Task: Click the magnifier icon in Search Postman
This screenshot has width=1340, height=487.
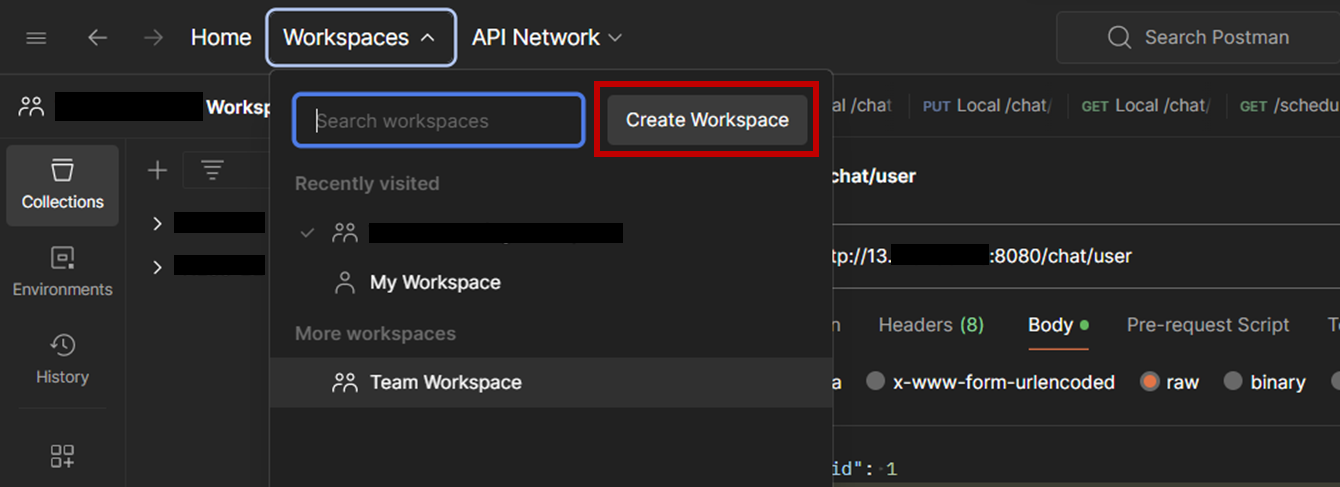Action: pos(1119,38)
